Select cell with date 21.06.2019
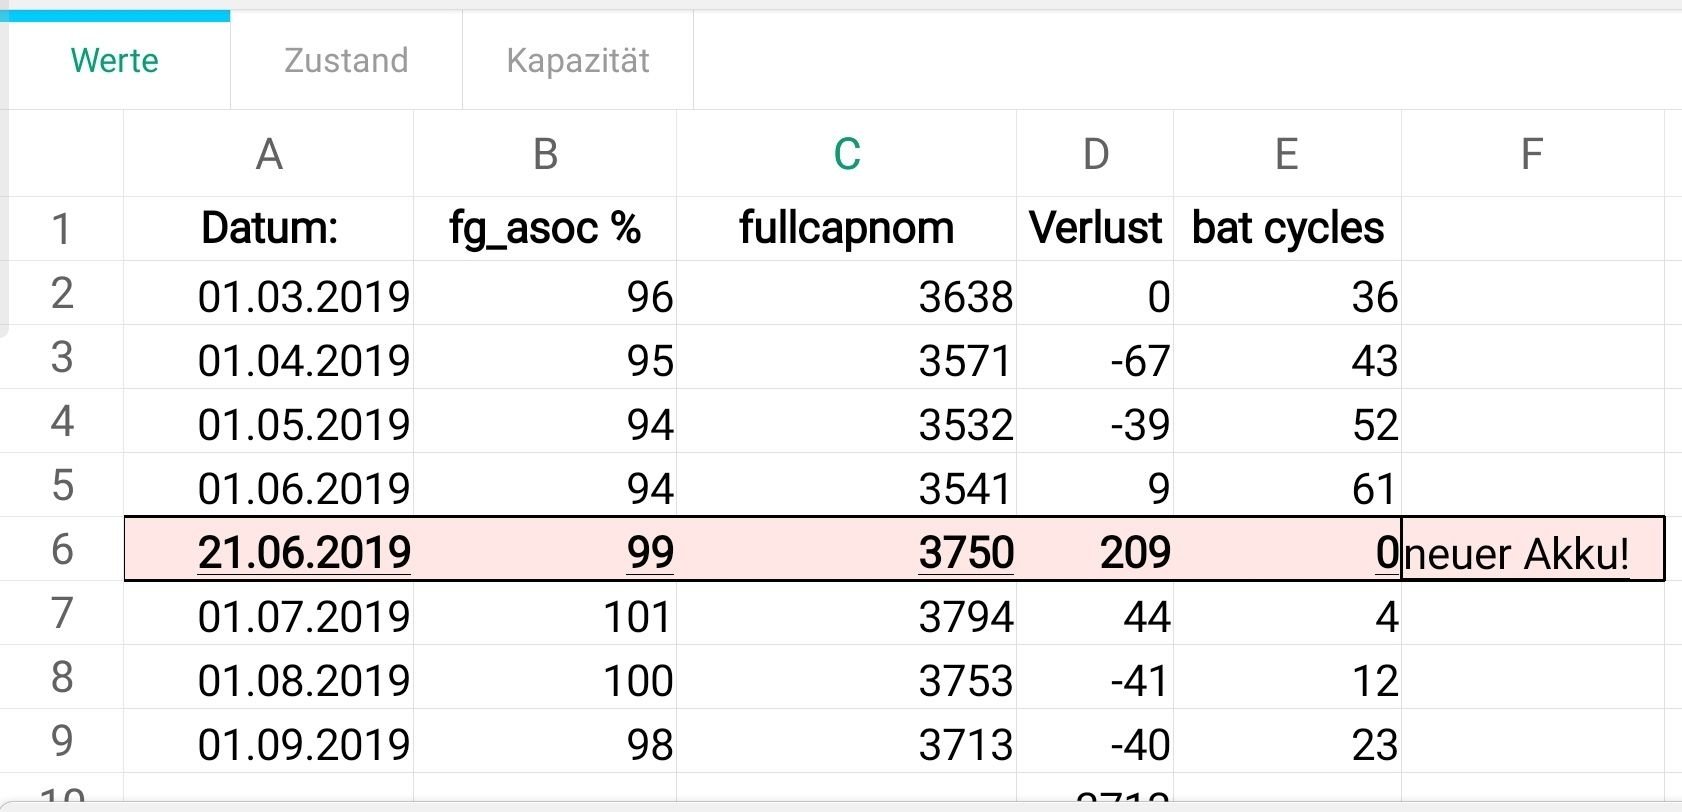The width and height of the screenshot is (1682, 812). click(x=269, y=549)
